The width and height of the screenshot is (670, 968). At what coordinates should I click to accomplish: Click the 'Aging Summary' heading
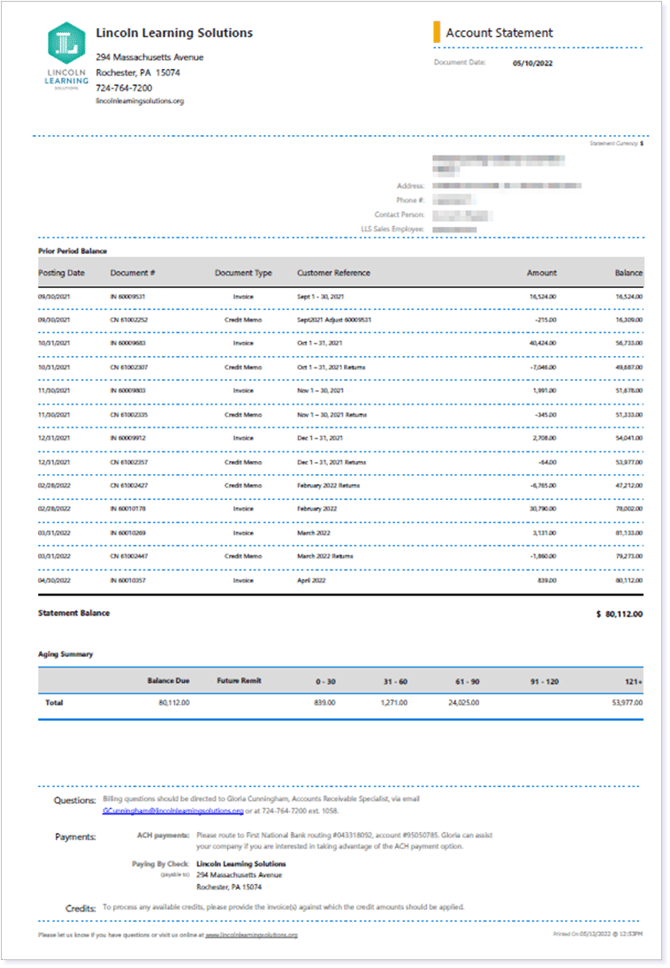tap(65, 654)
